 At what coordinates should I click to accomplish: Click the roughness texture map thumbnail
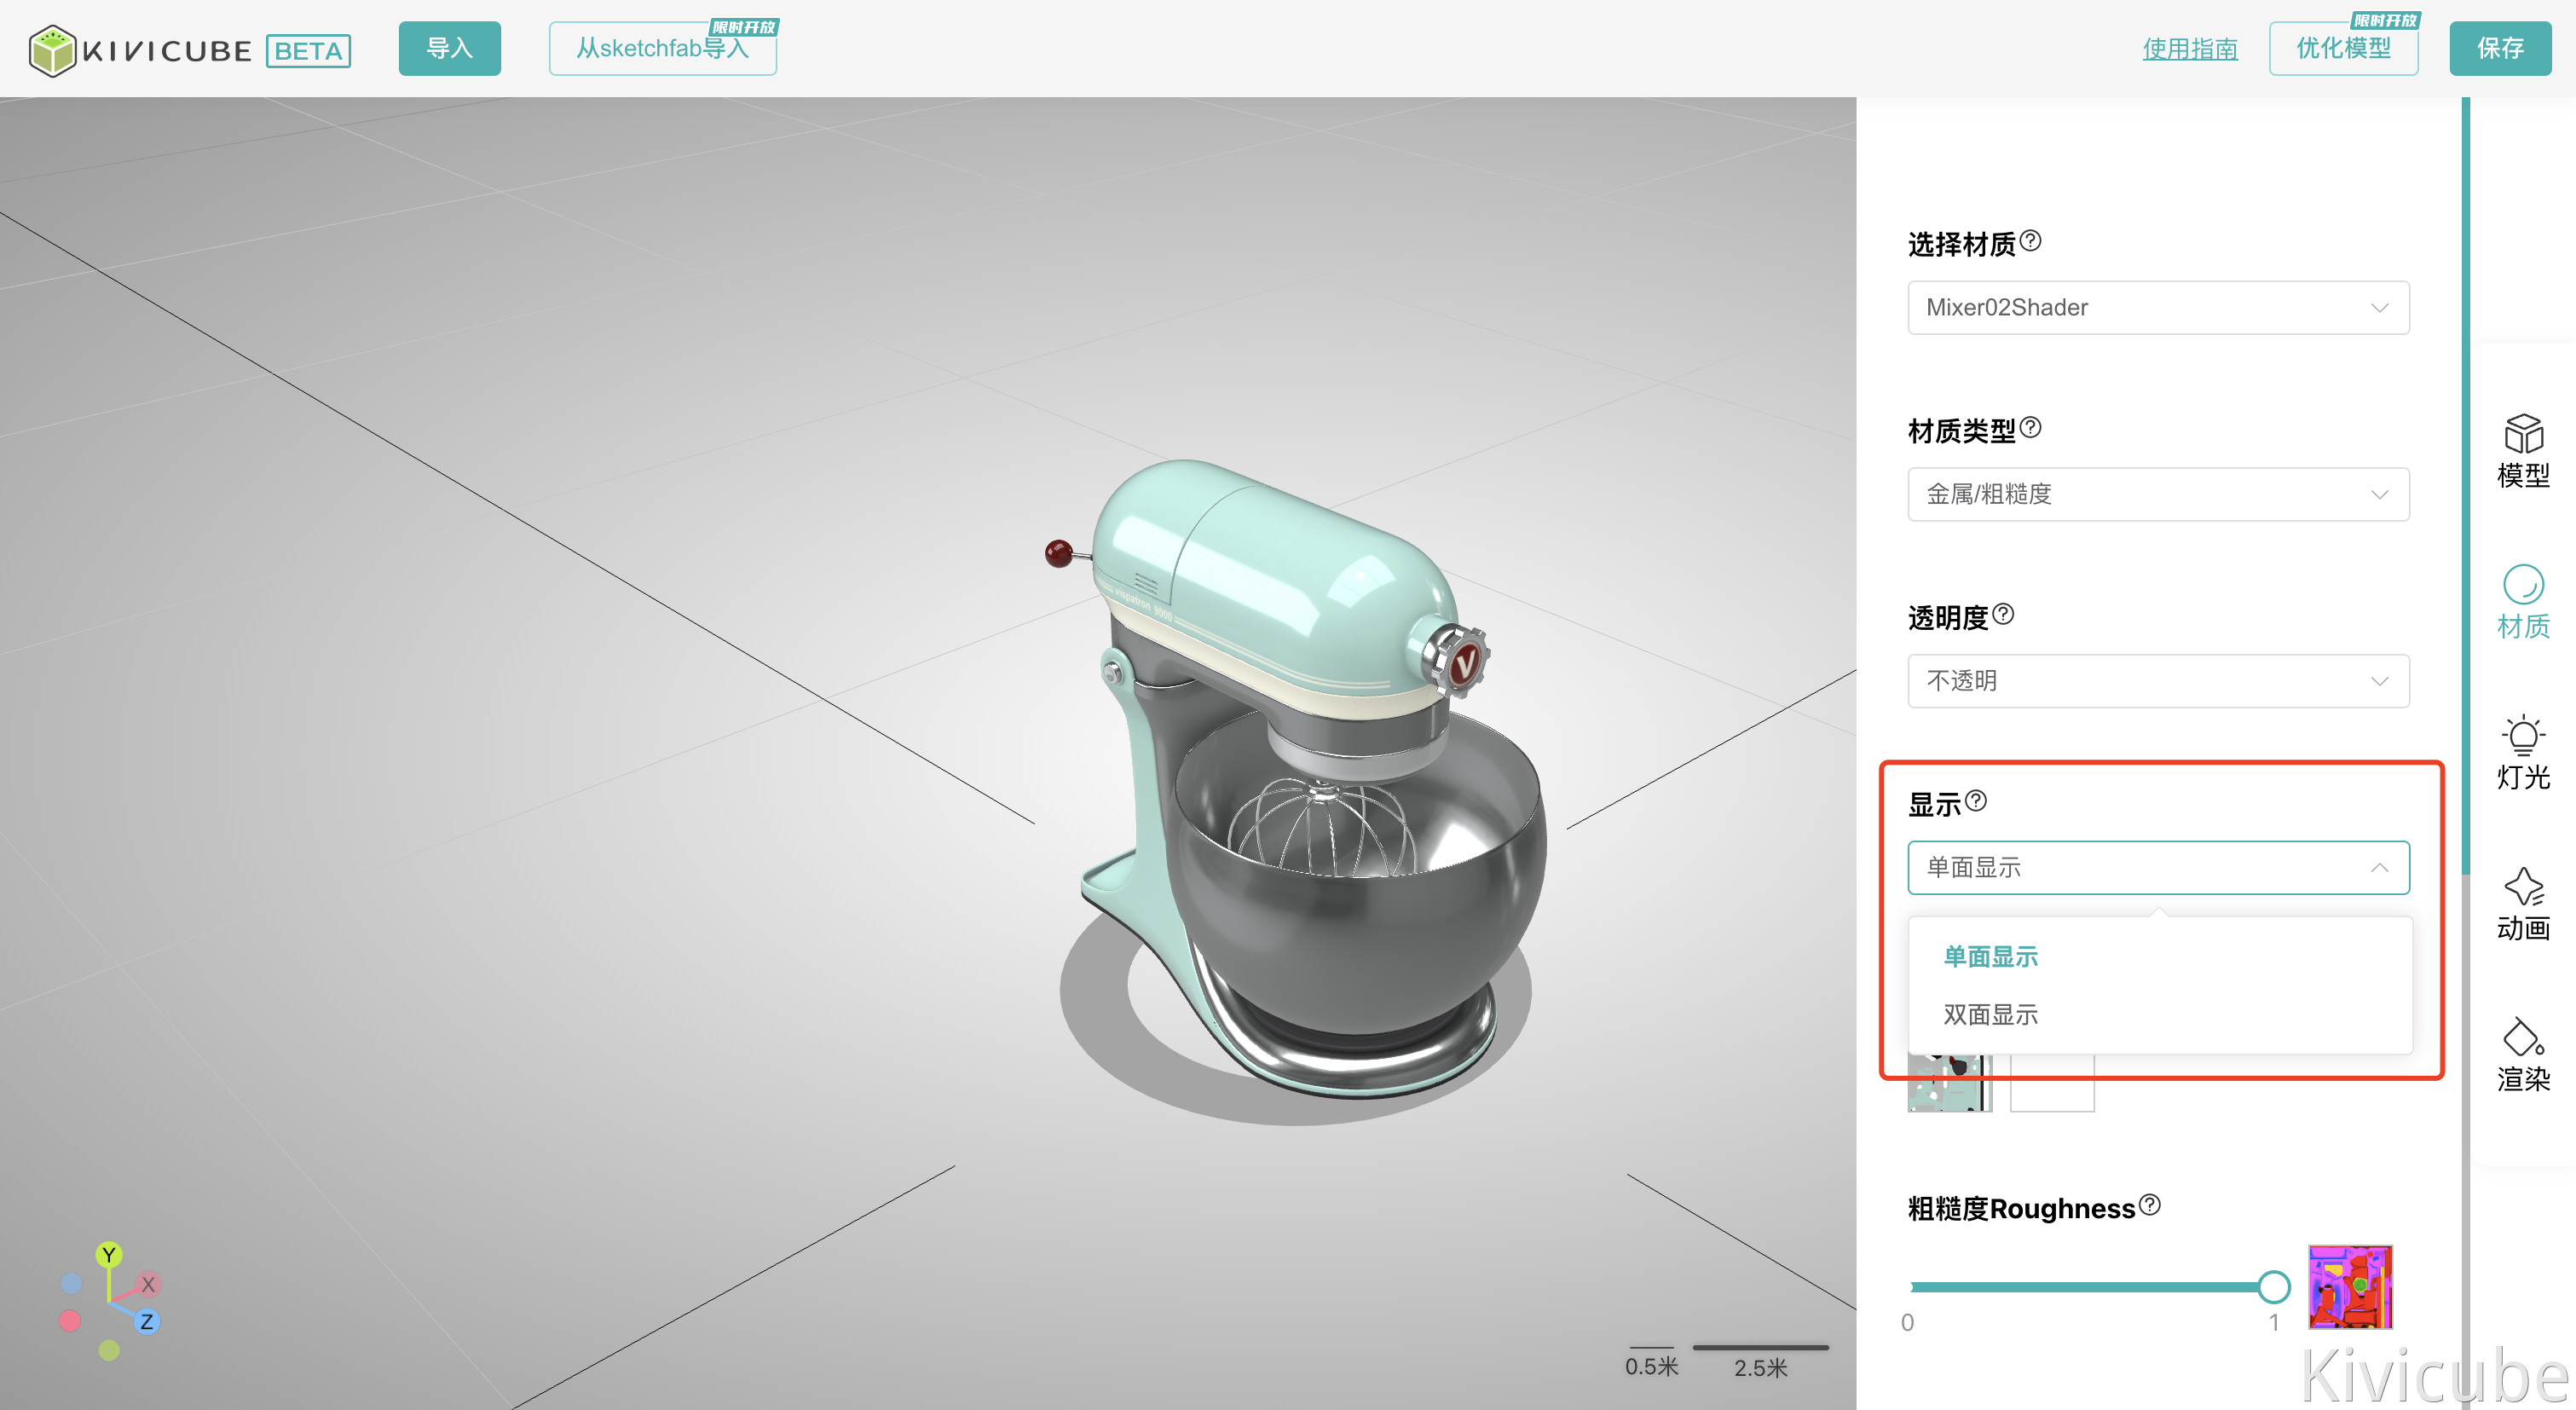[2349, 1287]
